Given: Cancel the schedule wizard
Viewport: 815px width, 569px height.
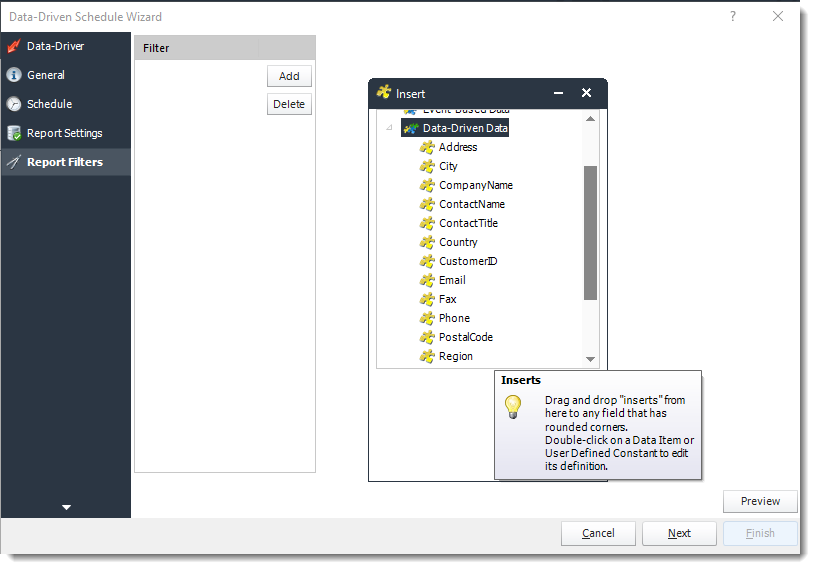Looking at the screenshot, I should pos(598,533).
